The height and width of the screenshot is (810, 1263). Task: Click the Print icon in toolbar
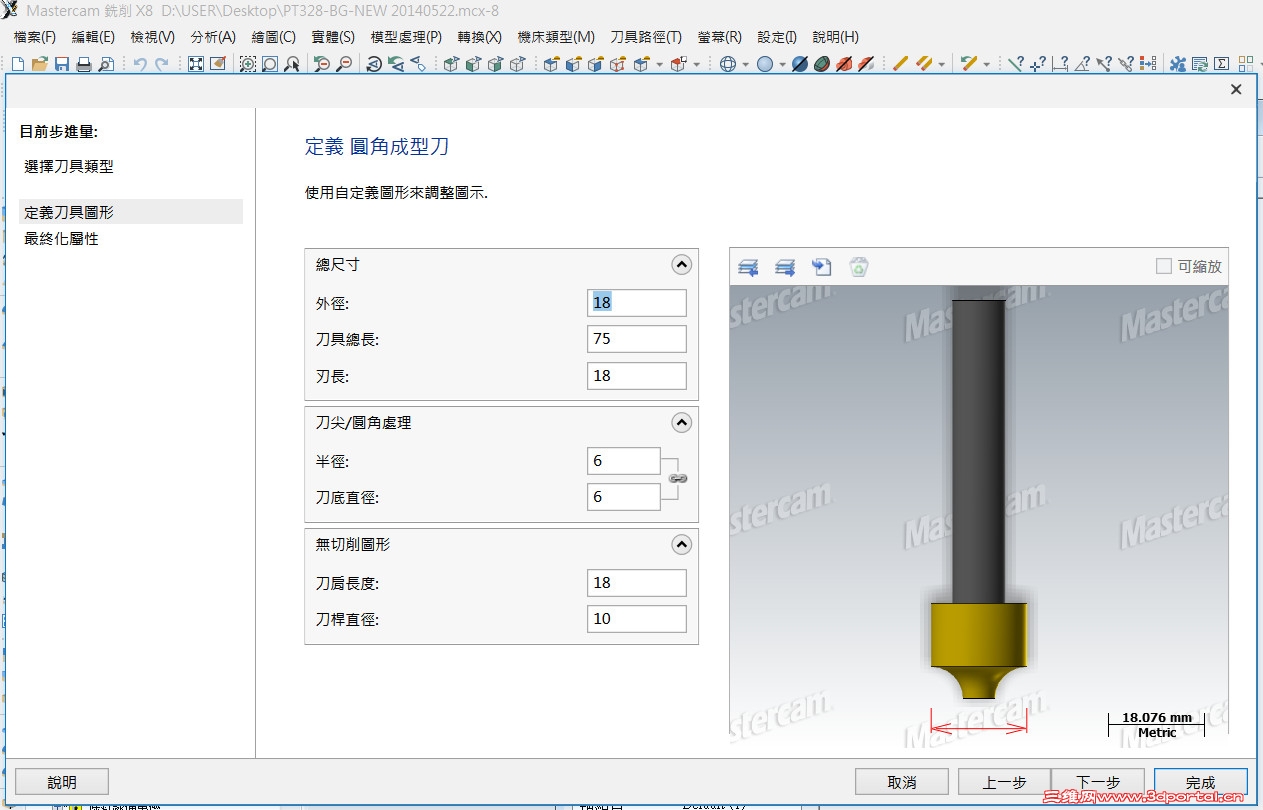click(84, 64)
